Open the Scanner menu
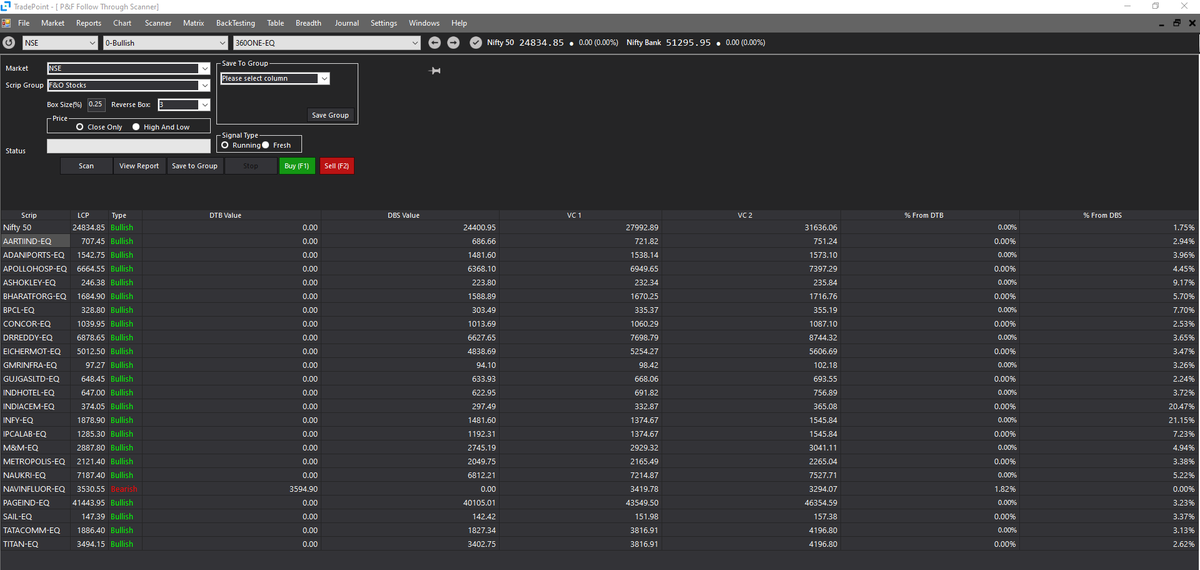The height and width of the screenshot is (570, 1200). point(158,22)
